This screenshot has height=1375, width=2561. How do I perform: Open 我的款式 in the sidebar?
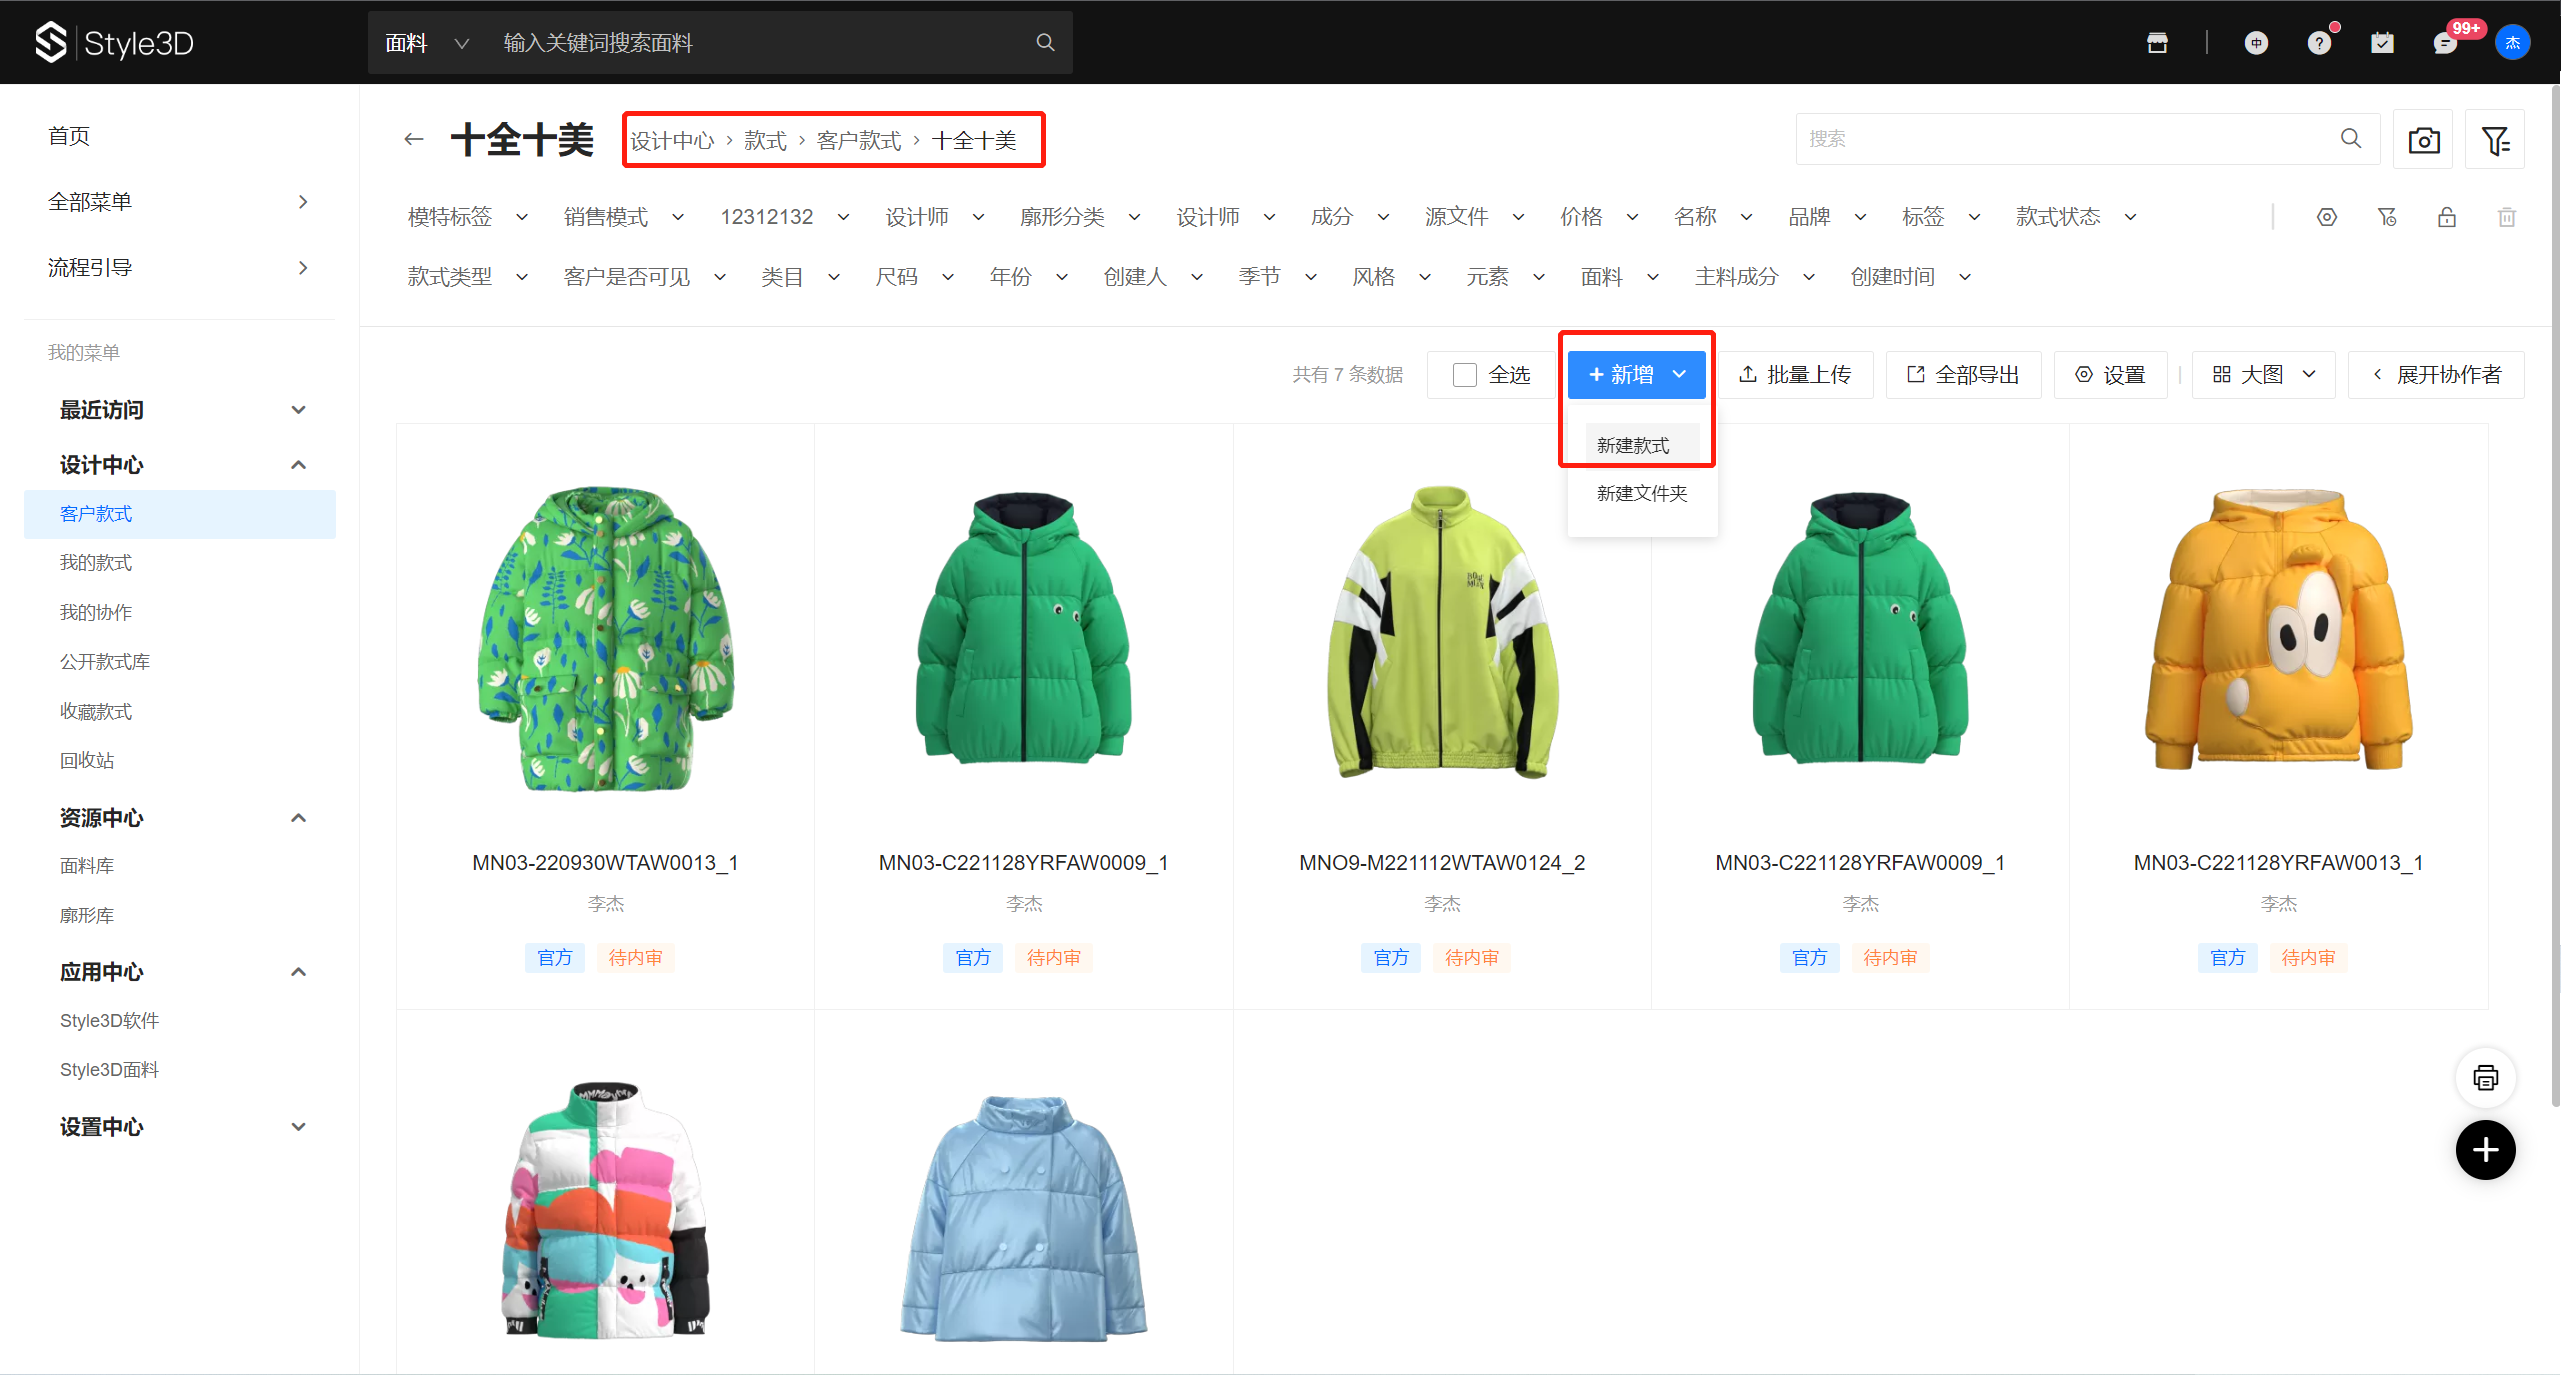click(x=96, y=563)
